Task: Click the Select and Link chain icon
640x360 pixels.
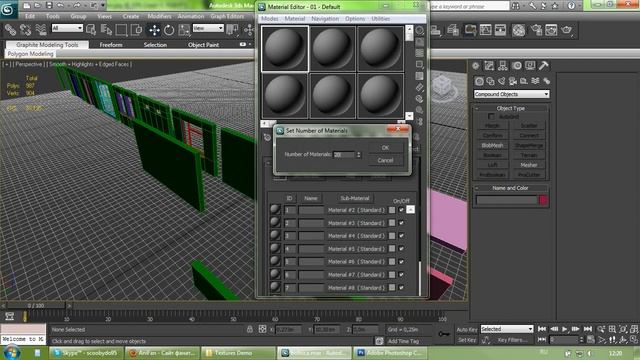Action: [x=10, y=30]
